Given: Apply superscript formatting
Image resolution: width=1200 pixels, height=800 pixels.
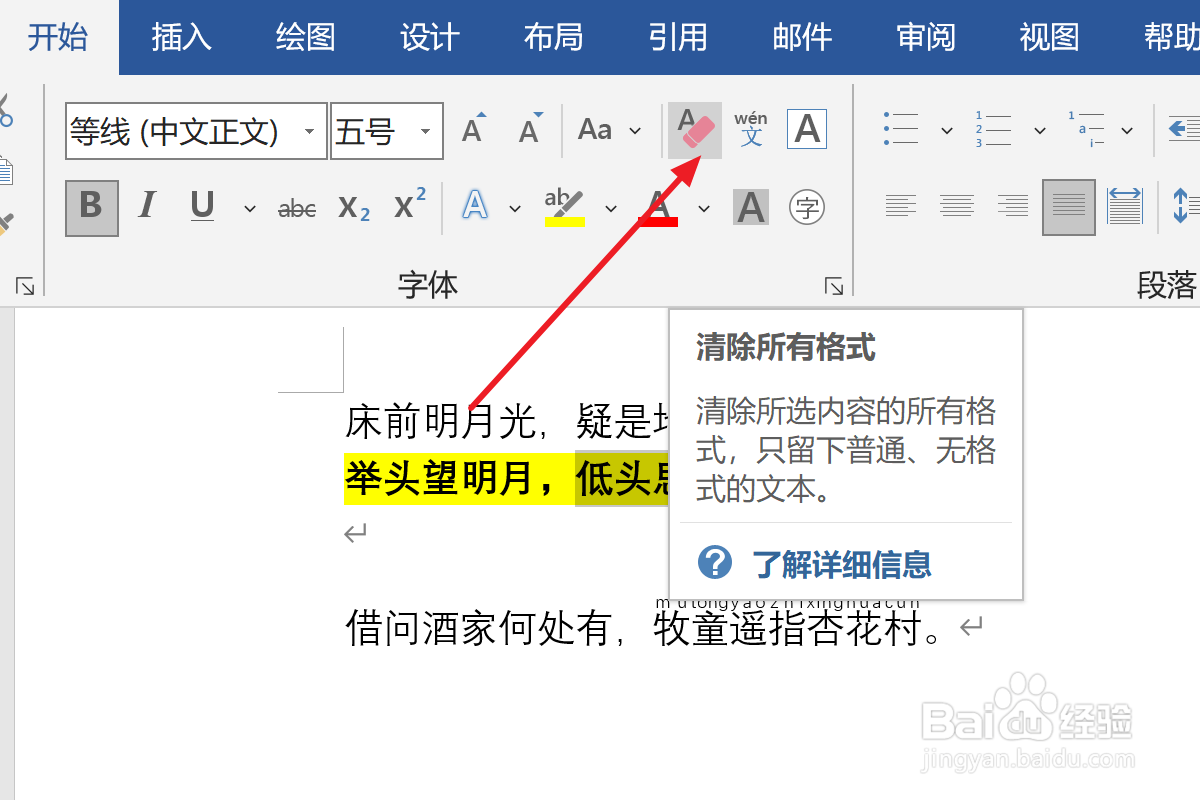Looking at the screenshot, I should [408, 207].
